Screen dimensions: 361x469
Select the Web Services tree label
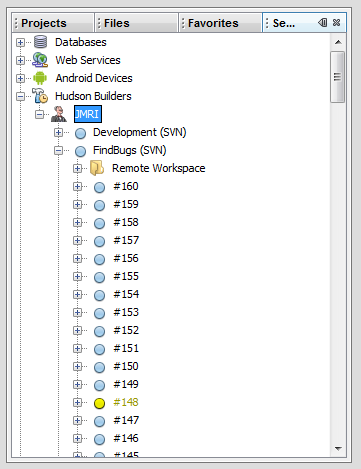(x=88, y=60)
